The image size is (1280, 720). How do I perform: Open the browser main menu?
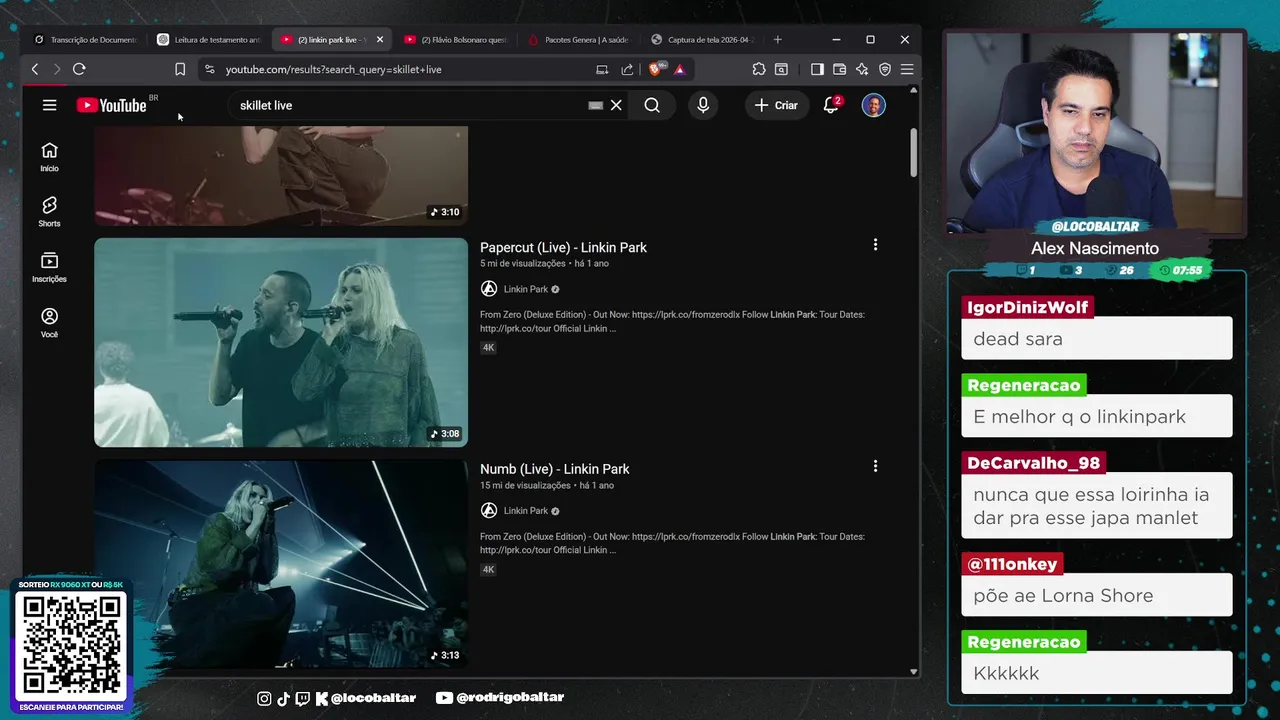(x=907, y=69)
